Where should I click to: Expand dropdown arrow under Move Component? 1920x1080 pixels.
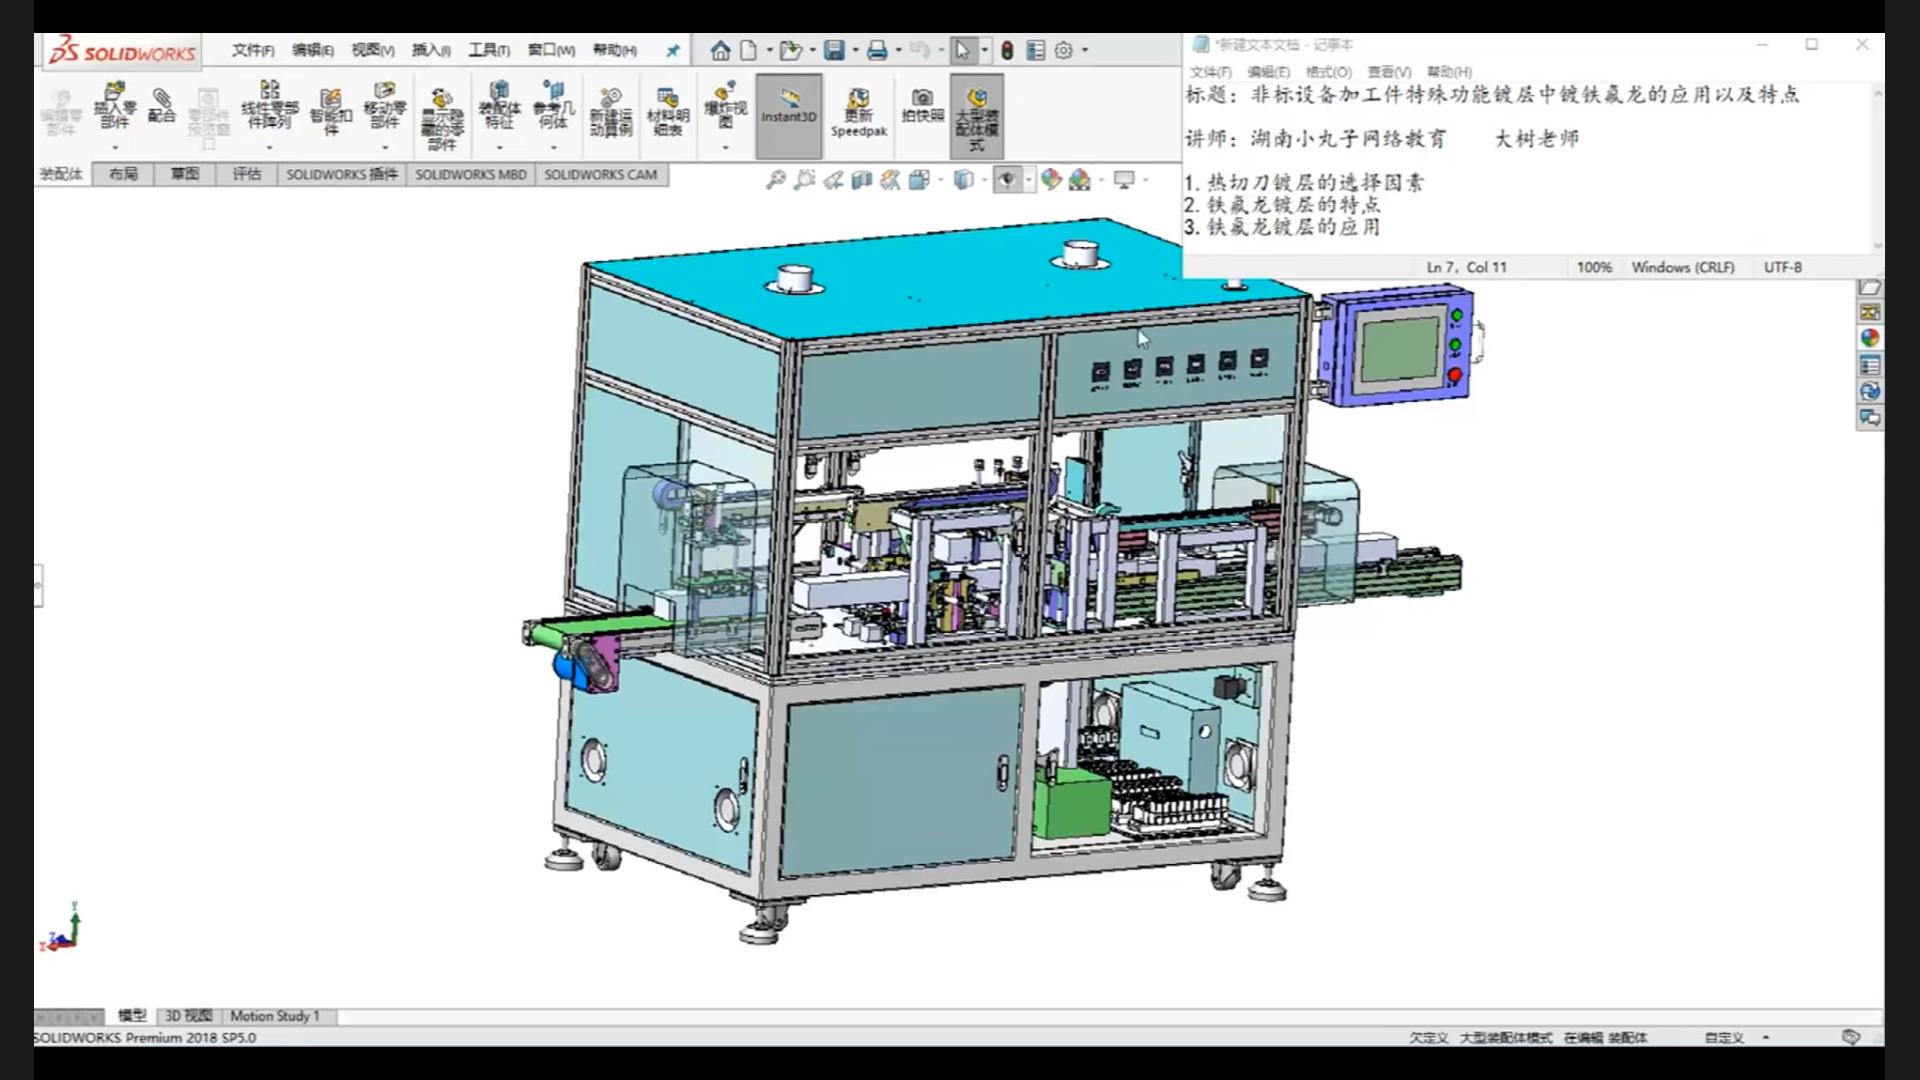coord(385,148)
